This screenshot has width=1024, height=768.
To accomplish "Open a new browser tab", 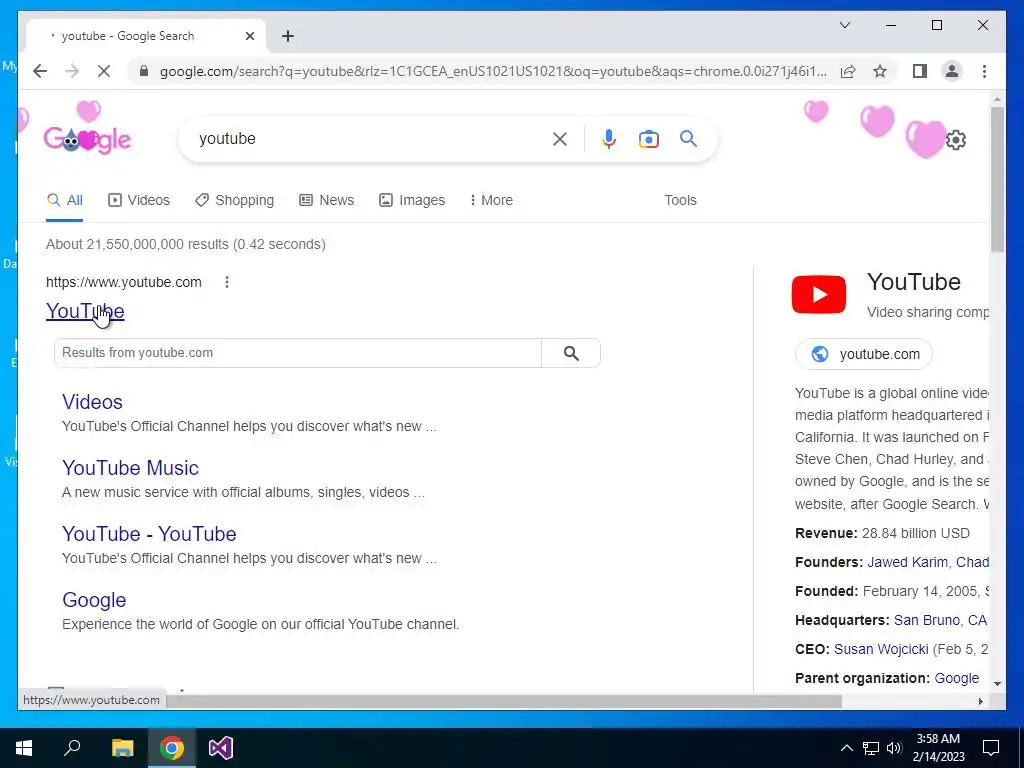I will 287,36.
